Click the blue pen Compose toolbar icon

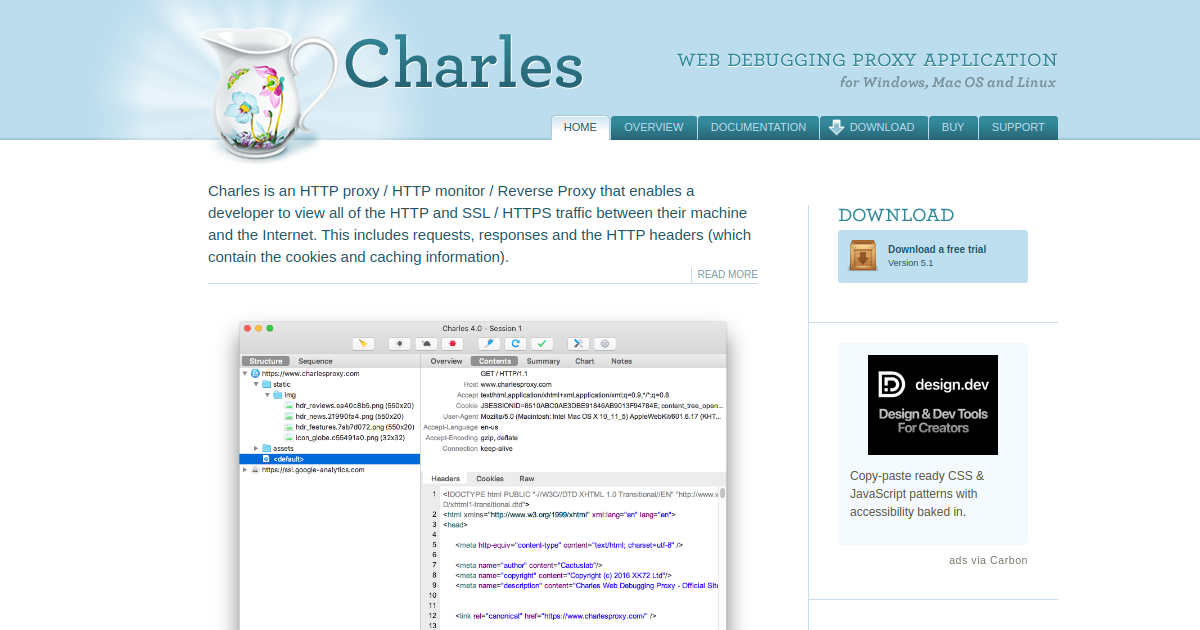pyautogui.click(x=489, y=343)
